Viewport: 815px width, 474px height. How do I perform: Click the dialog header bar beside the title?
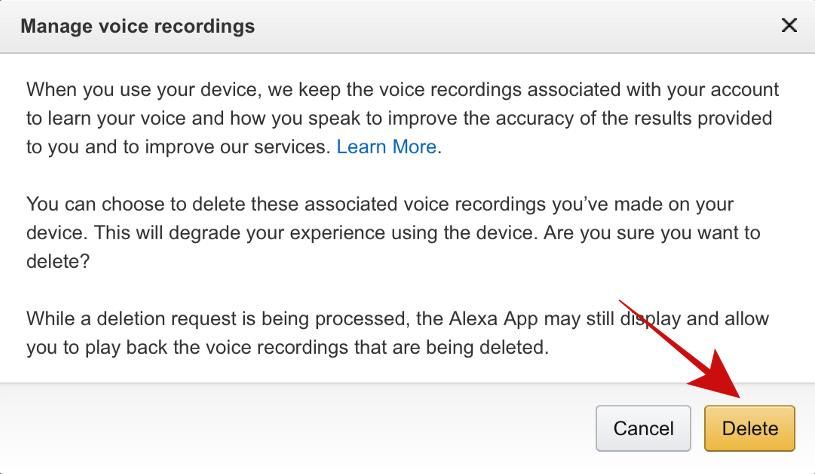click(500, 26)
